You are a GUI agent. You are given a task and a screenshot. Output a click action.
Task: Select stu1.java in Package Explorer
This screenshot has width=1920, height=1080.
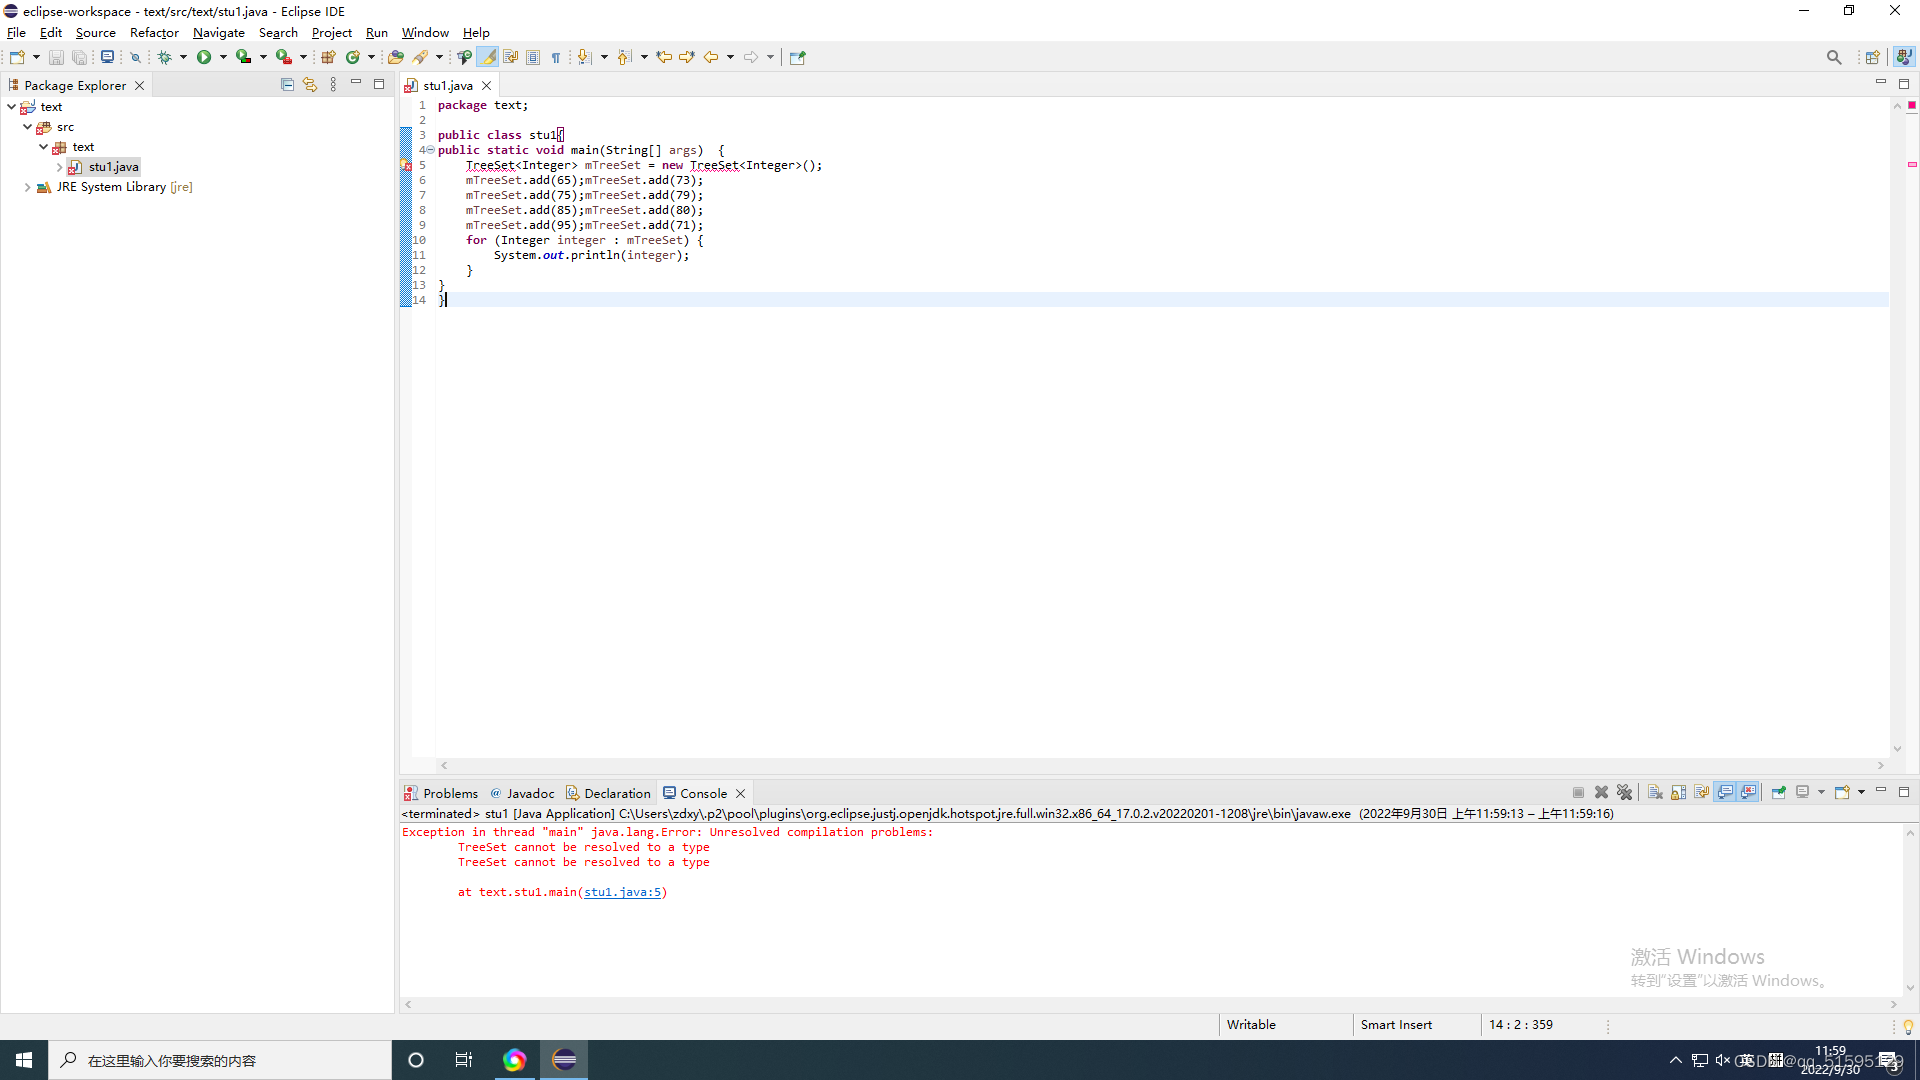tap(113, 167)
